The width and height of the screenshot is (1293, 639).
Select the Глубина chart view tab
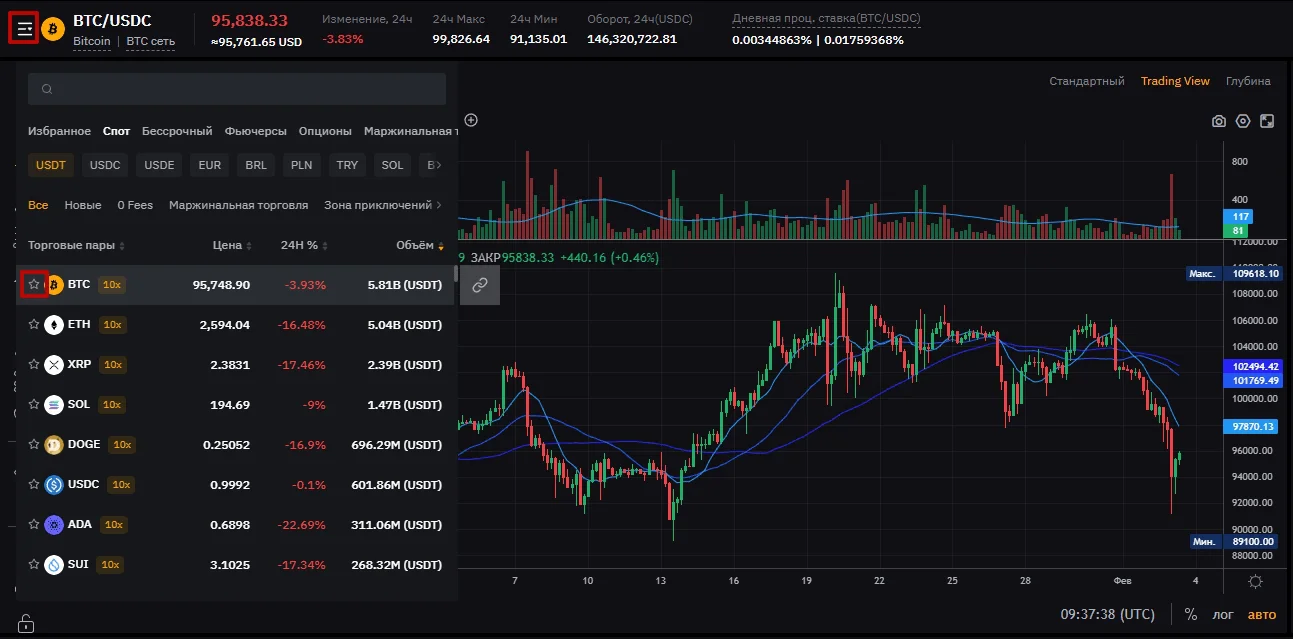pos(1248,81)
